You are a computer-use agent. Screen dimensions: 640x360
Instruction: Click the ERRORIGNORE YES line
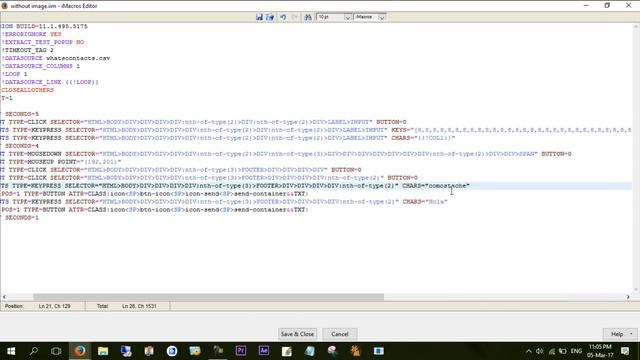[x=31, y=34]
